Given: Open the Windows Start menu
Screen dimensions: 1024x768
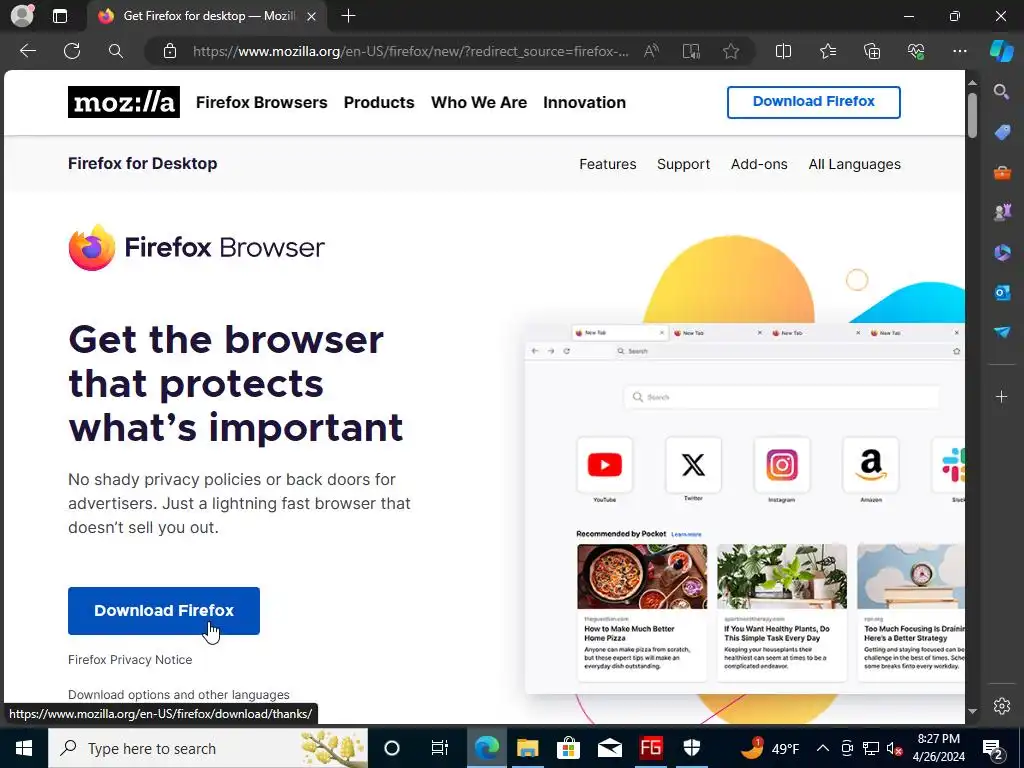Looking at the screenshot, I should point(24,748).
